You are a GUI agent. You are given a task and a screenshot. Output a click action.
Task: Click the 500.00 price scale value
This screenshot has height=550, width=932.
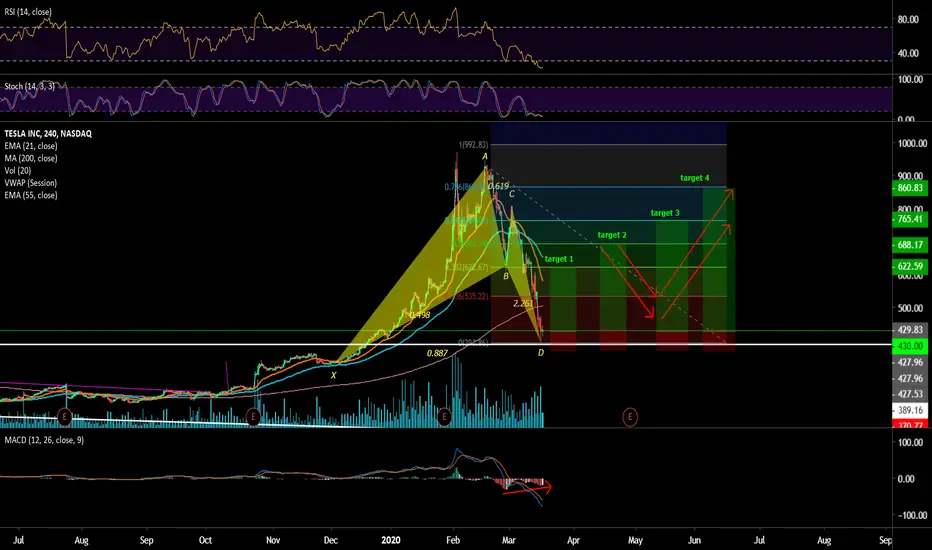pyautogui.click(x=912, y=308)
